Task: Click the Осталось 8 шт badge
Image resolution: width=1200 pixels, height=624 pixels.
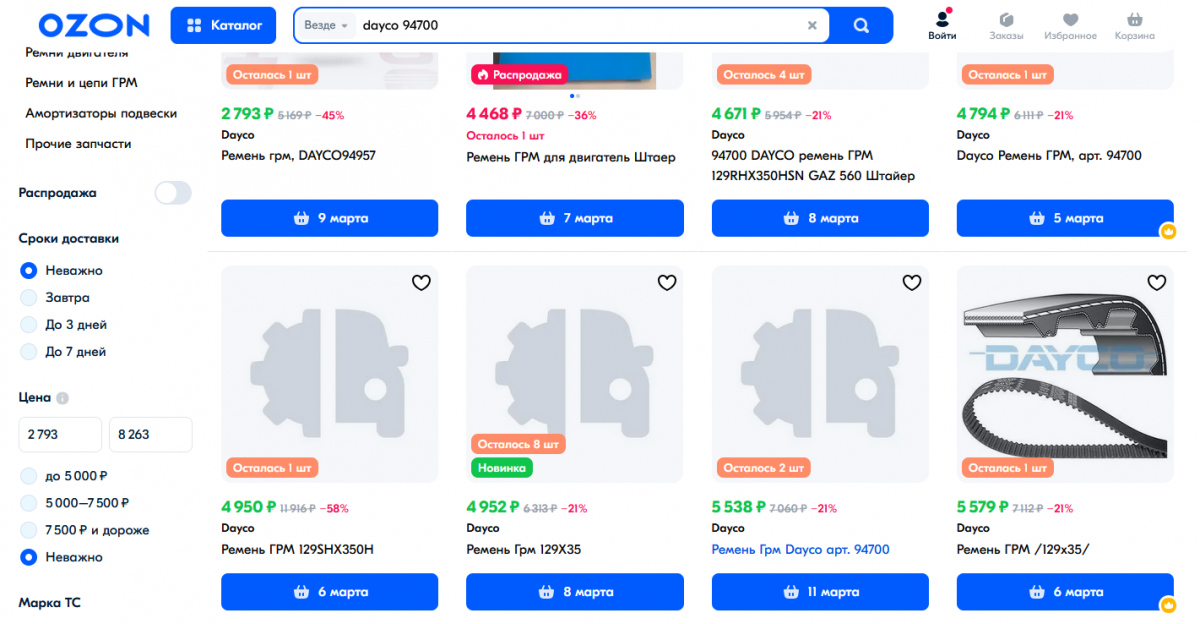Action: coord(518,444)
